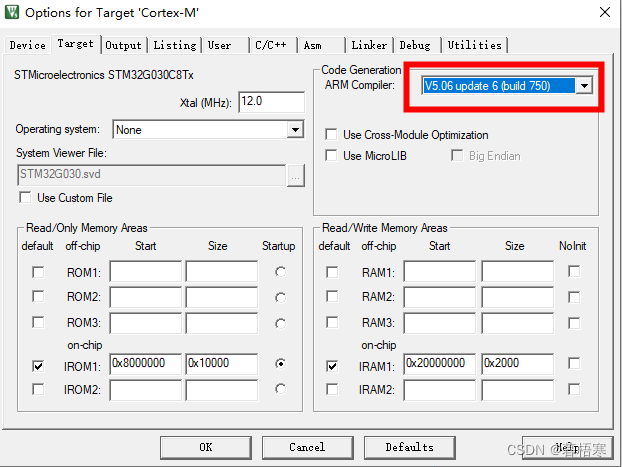This screenshot has height=467, width=622.
Task: Check the ROM2 default checkbox
Action: point(38,296)
